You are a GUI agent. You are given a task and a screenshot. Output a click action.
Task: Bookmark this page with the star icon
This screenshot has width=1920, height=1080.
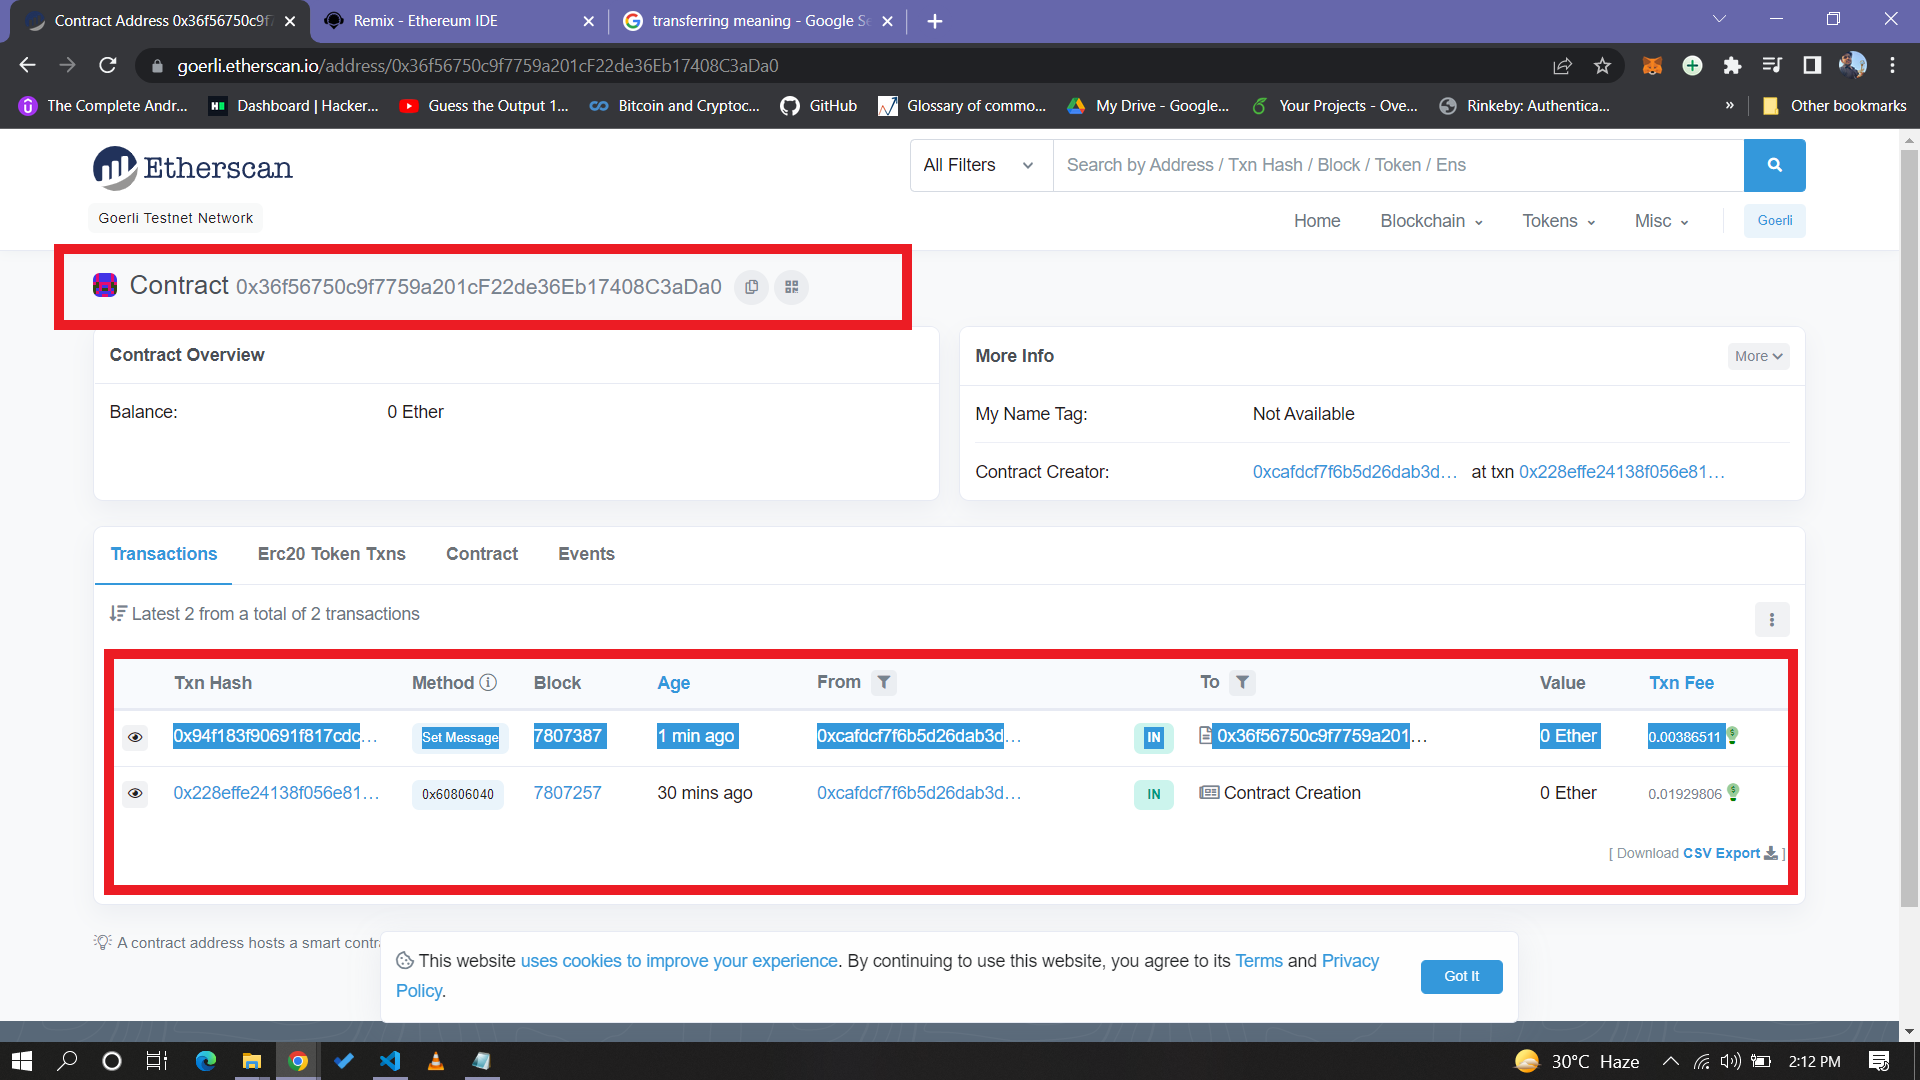tap(1602, 66)
